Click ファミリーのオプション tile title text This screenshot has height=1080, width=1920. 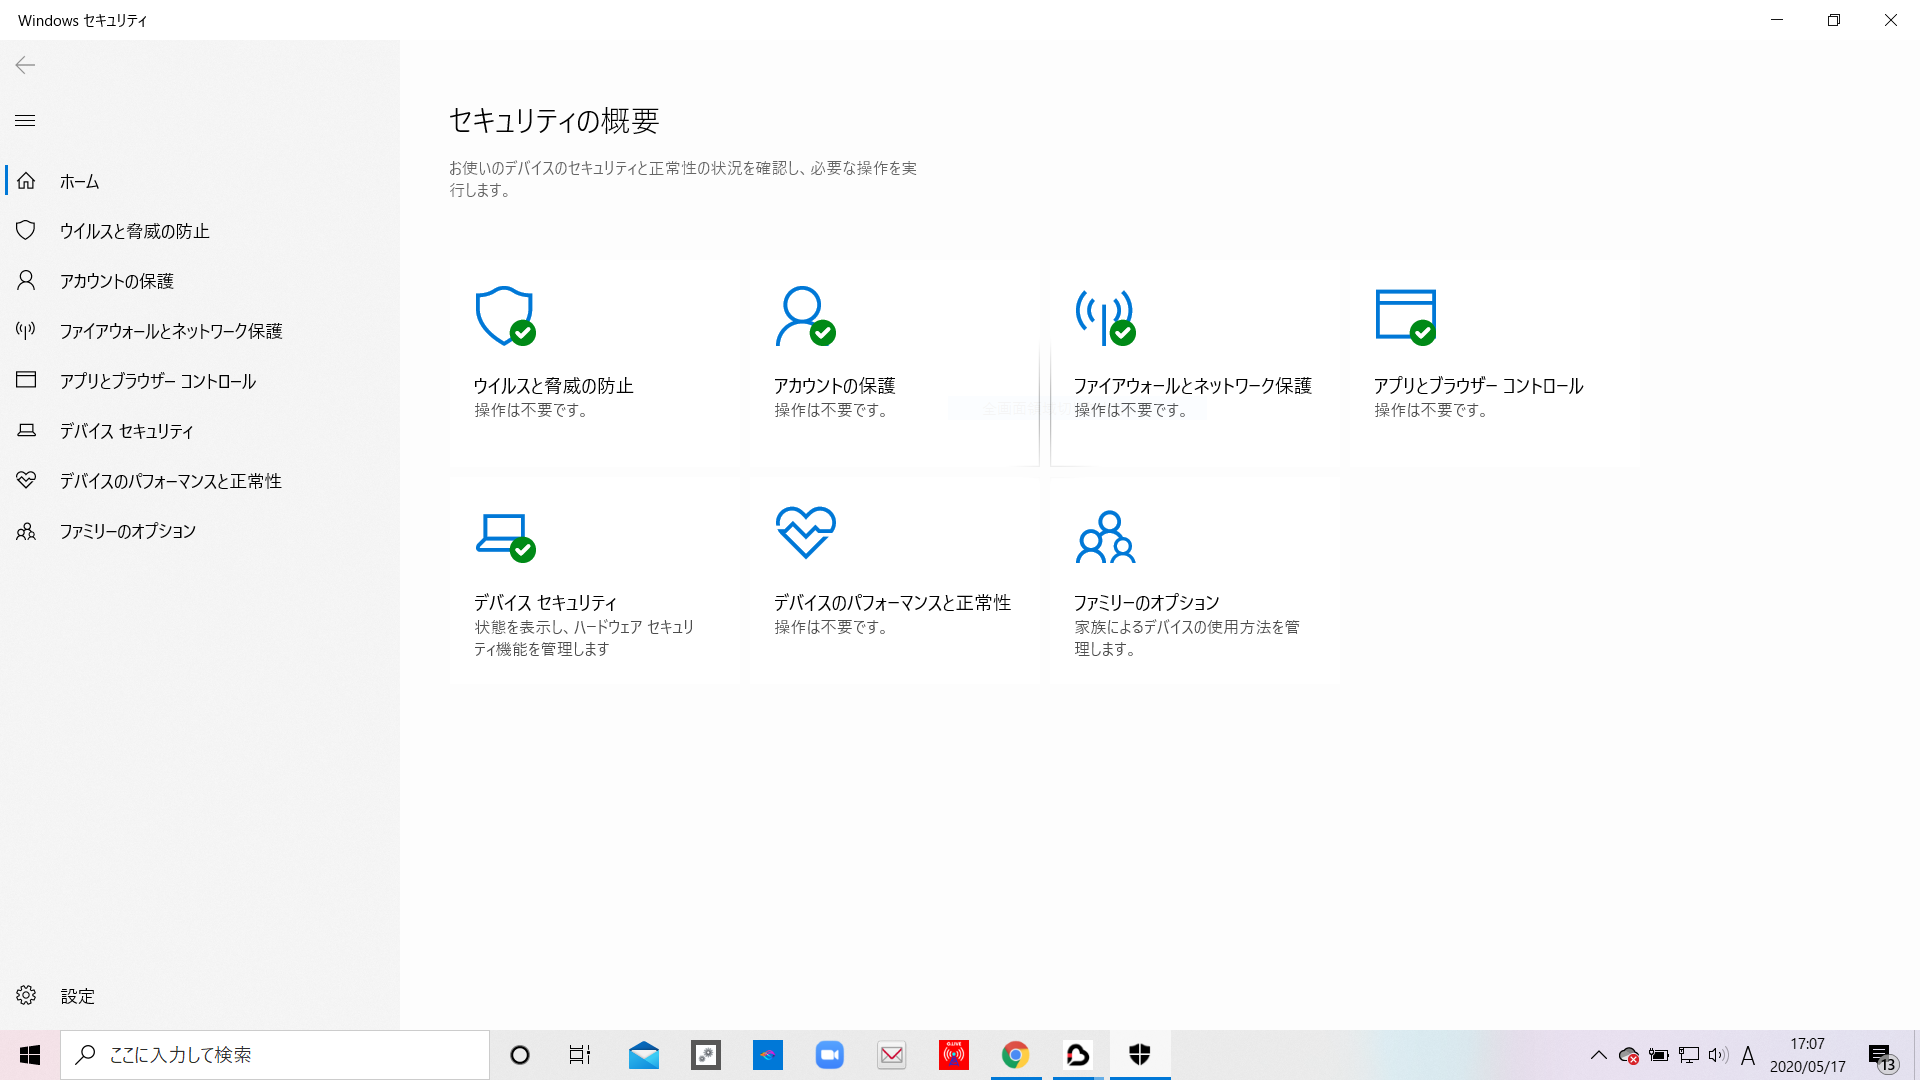click(x=1146, y=602)
